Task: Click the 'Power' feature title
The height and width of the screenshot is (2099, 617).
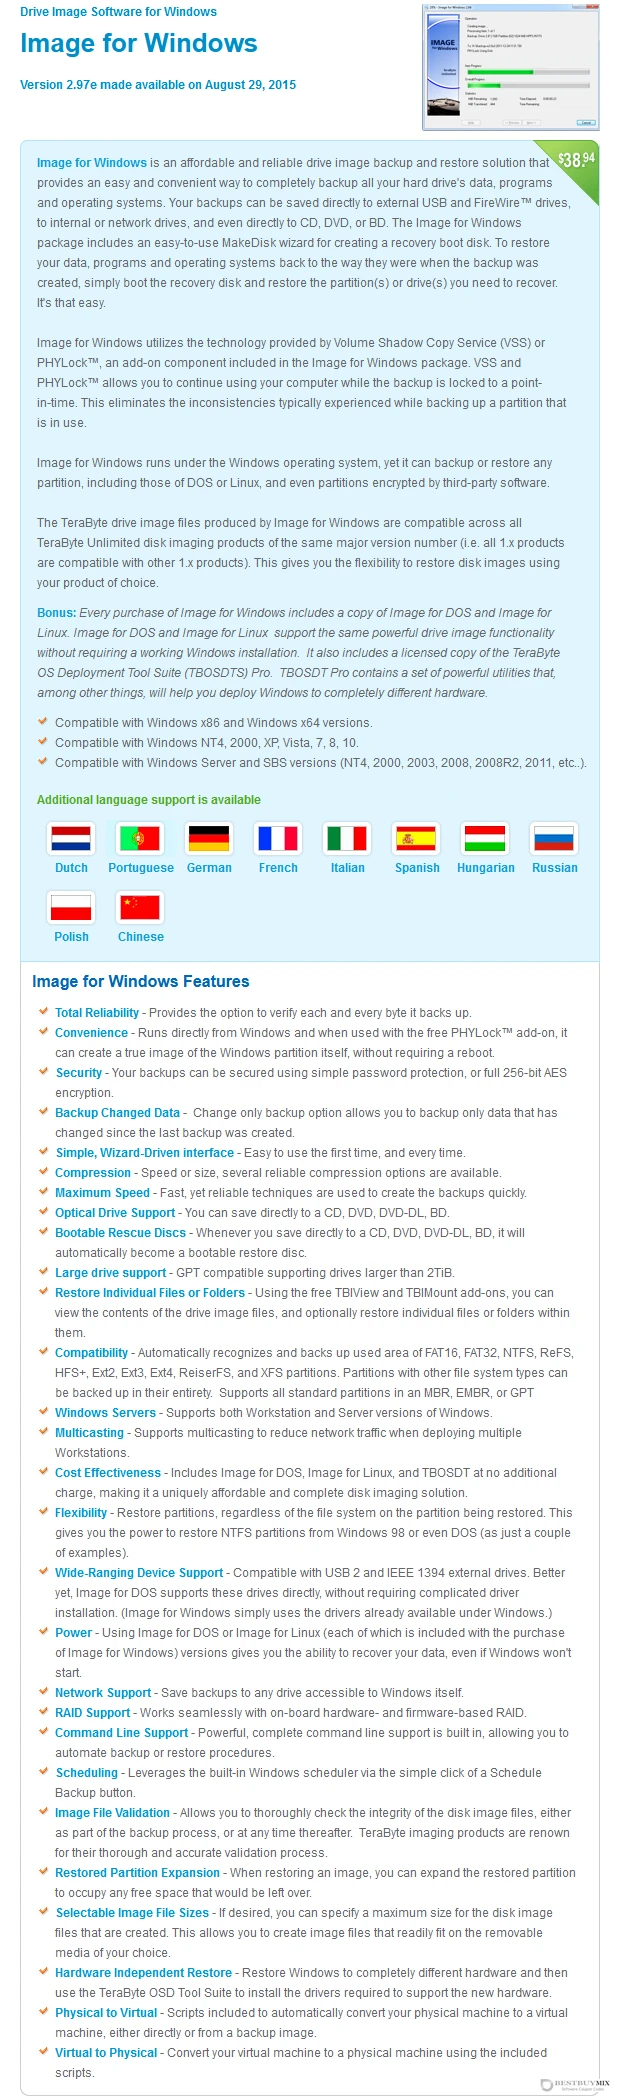Action: (x=74, y=1633)
